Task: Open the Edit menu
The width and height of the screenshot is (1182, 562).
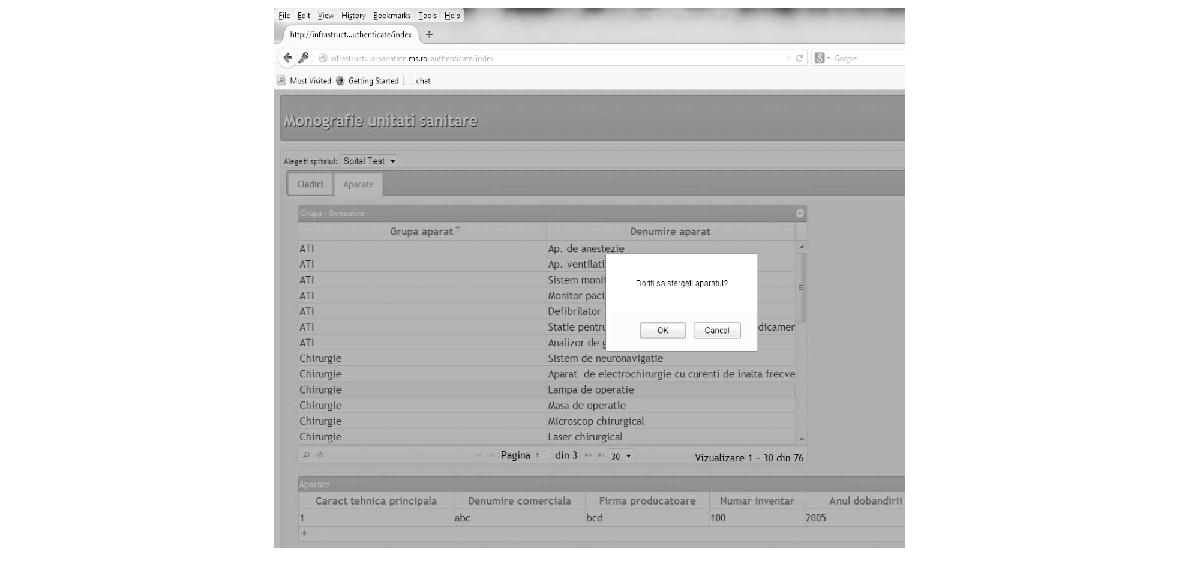Action: pyautogui.click(x=304, y=15)
